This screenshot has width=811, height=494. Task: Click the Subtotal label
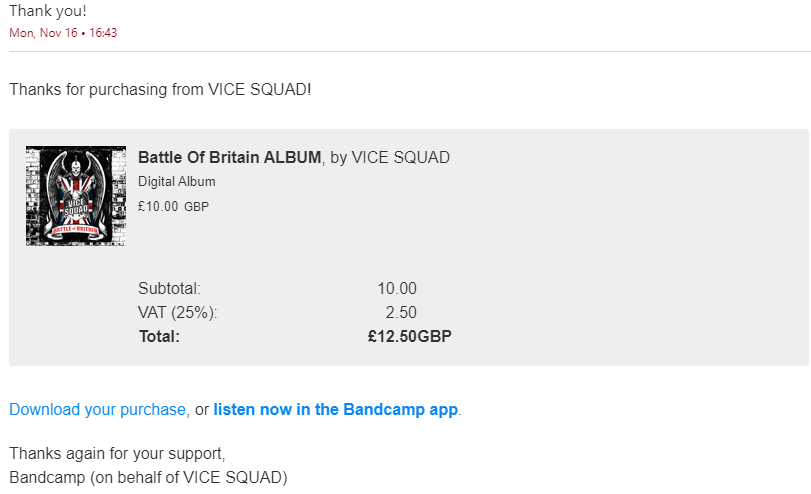pos(169,288)
